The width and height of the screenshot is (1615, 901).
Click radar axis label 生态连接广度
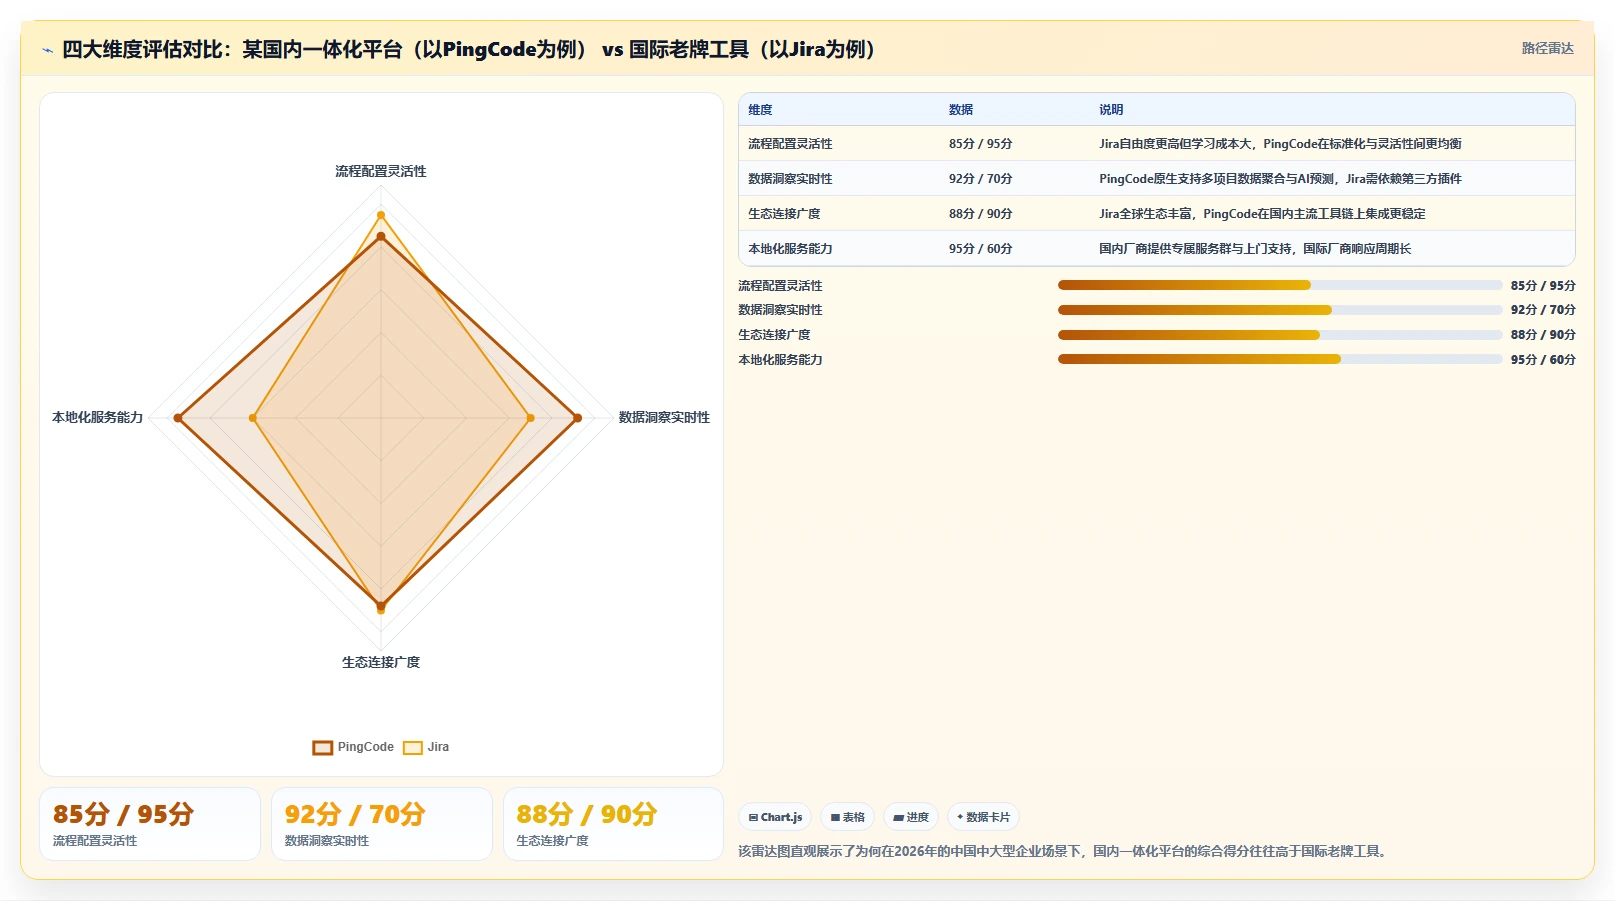[x=381, y=663]
